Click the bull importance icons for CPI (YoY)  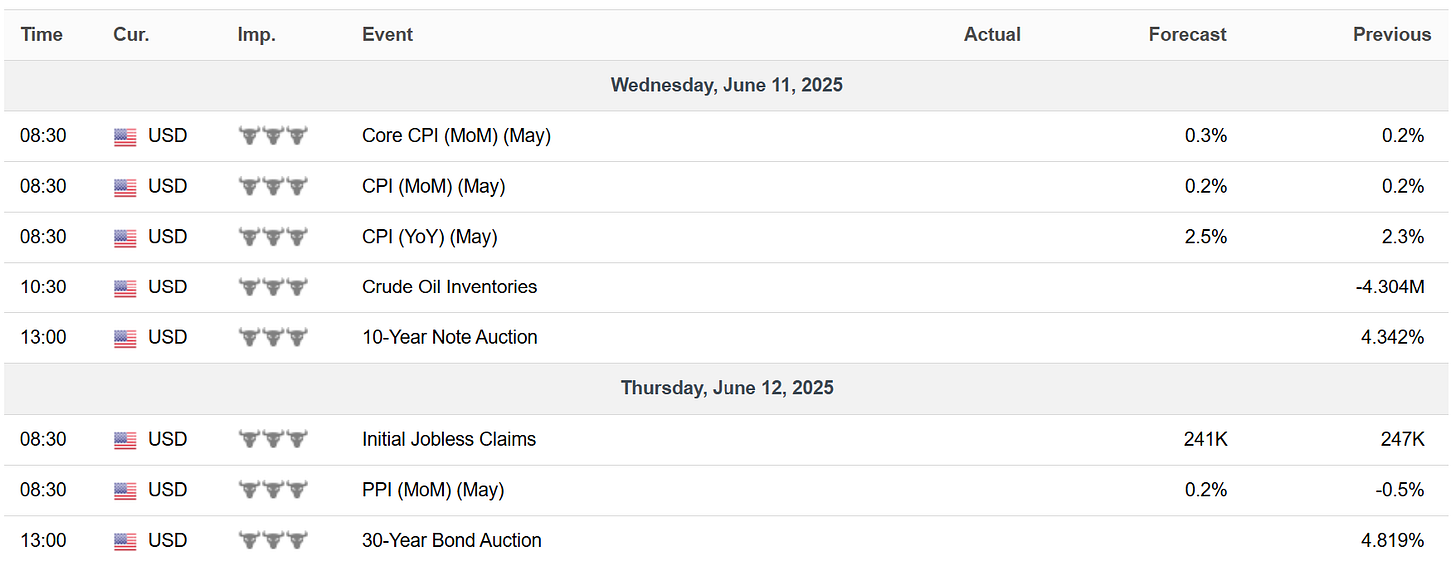coord(273,237)
